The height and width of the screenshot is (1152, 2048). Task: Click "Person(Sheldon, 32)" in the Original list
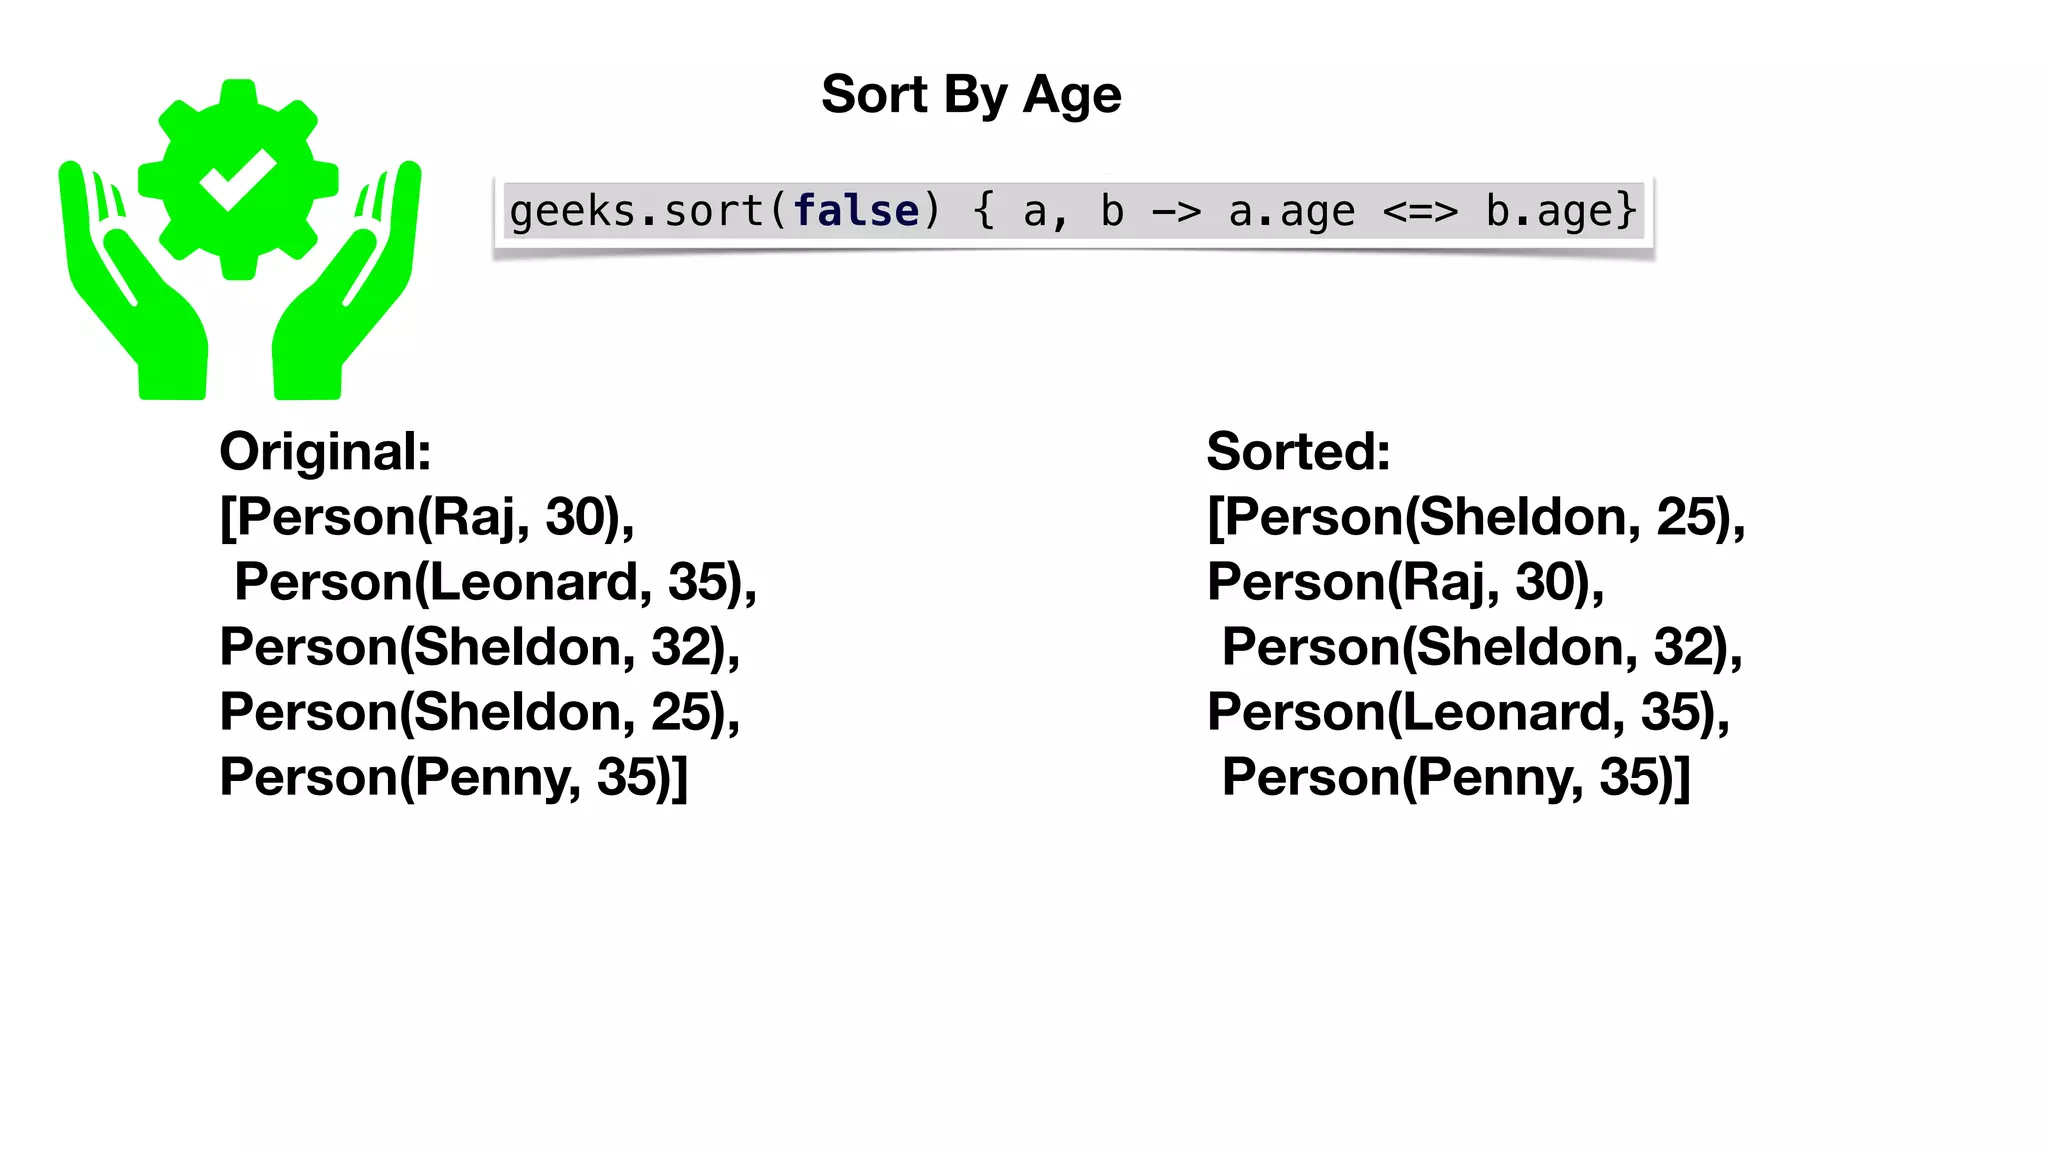click(x=480, y=648)
